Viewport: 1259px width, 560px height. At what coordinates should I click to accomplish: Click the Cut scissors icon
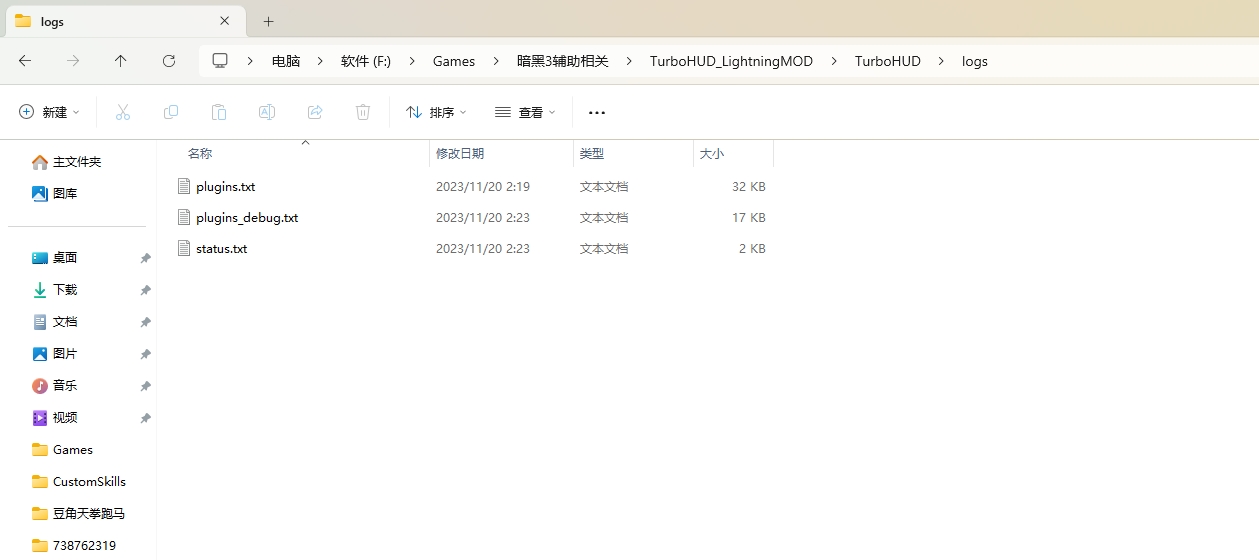point(123,112)
